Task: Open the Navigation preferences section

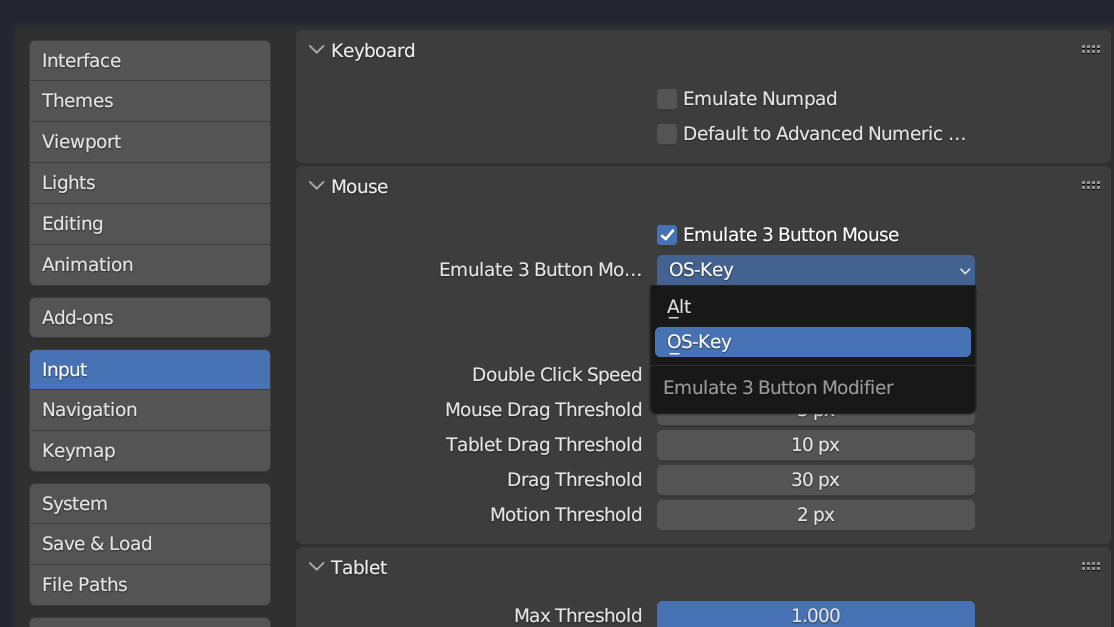Action: click(150, 410)
